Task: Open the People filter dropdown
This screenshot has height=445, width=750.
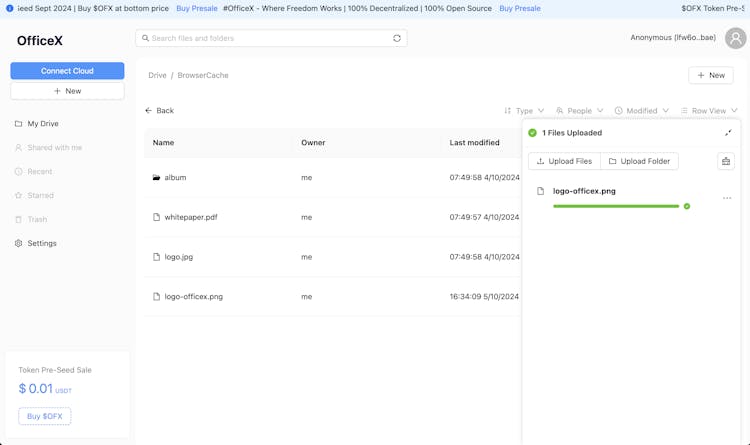Action: (x=580, y=111)
